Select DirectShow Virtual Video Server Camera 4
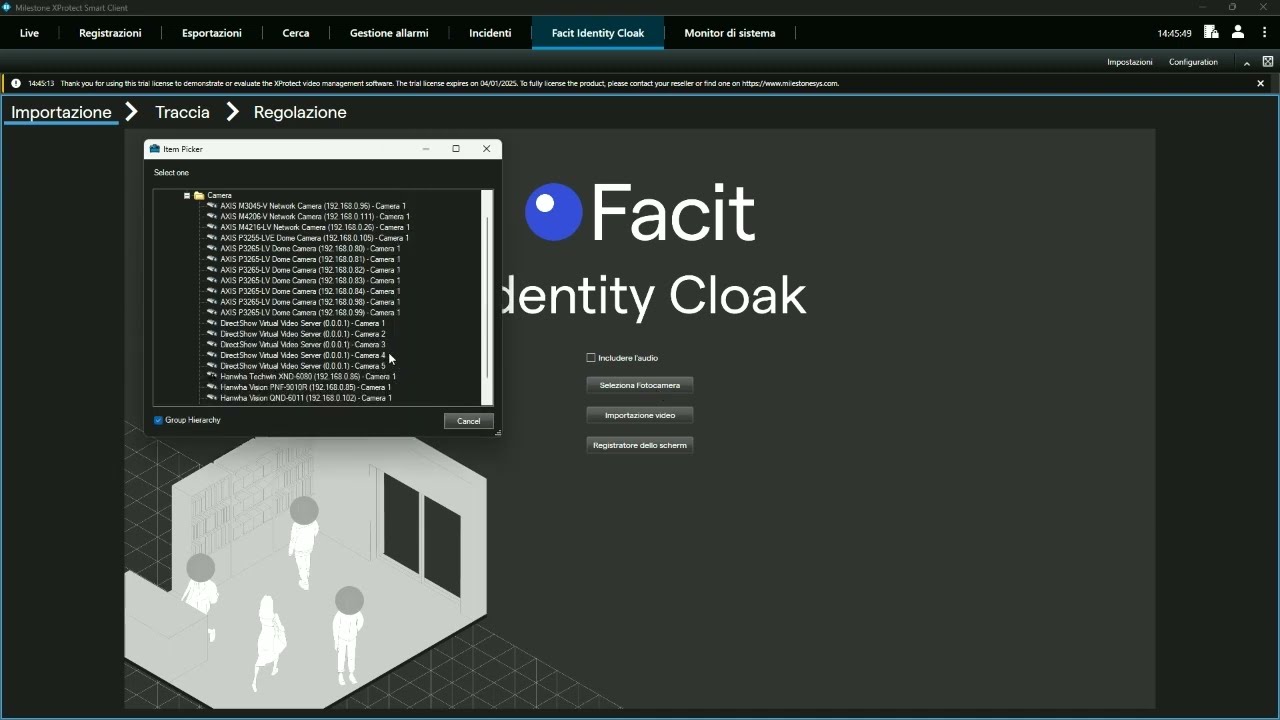 pyautogui.click(x=302, y=355)
